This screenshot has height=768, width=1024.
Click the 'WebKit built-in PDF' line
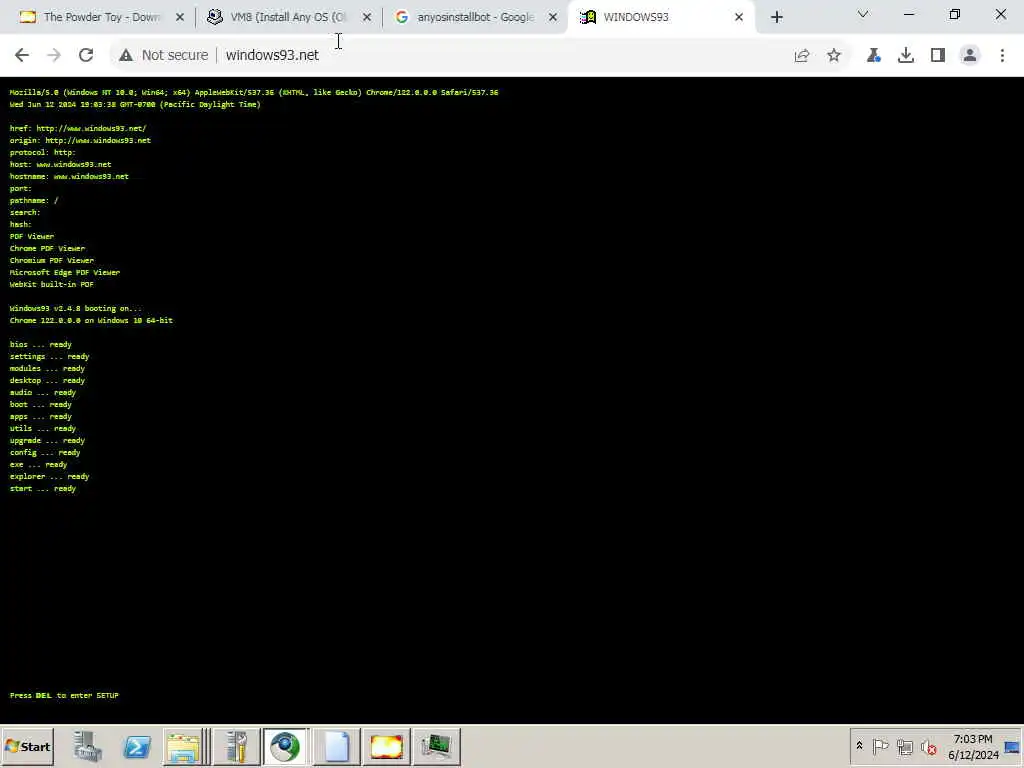[52, 284]
